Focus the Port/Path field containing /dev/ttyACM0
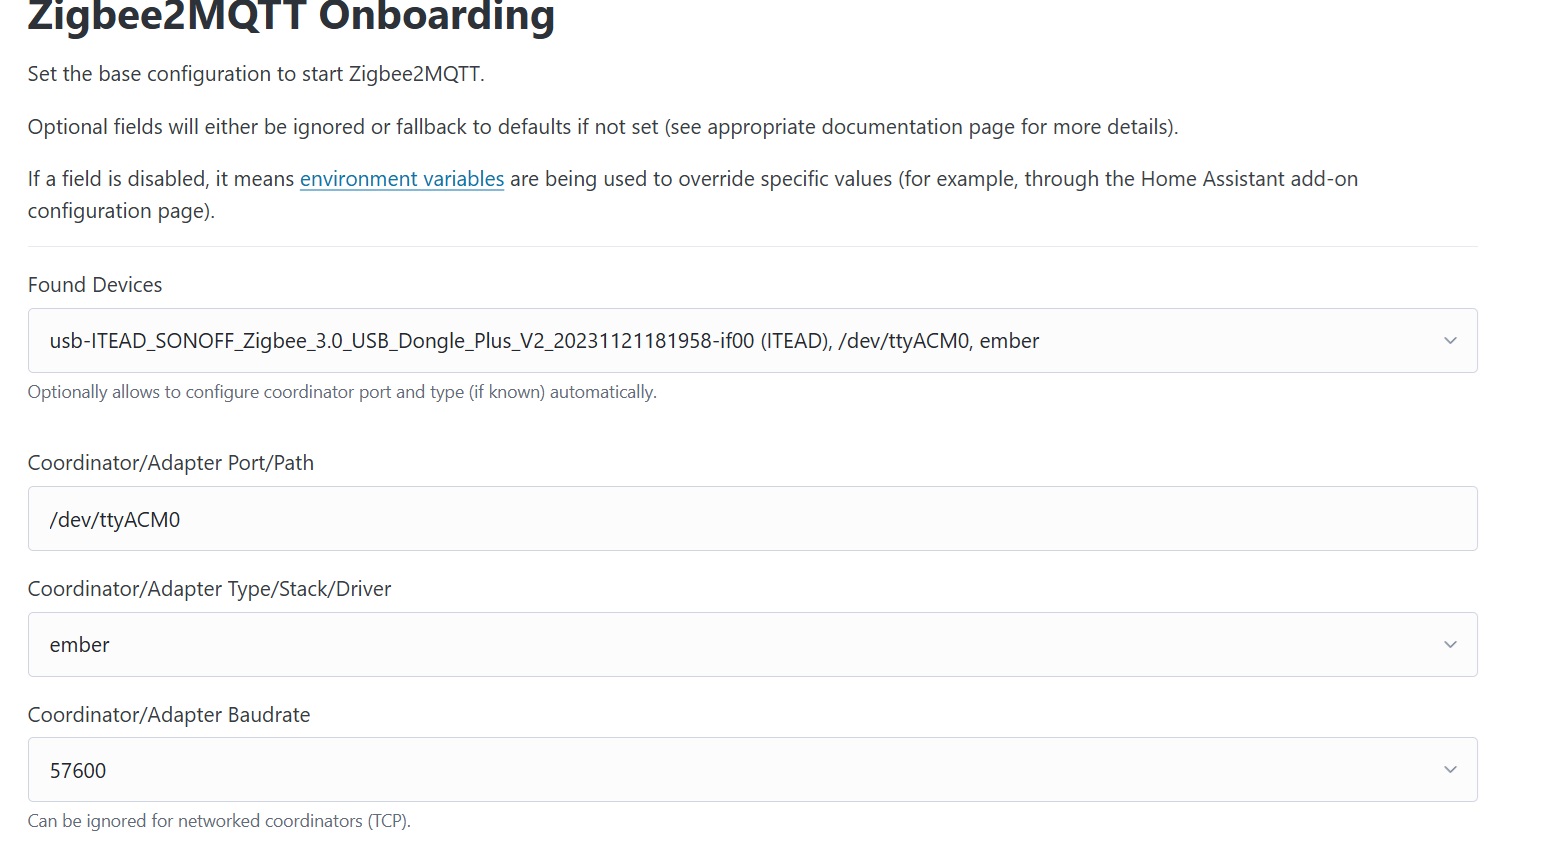The width and height of the screenshot is (1568, 845). (x=752, y=519)
